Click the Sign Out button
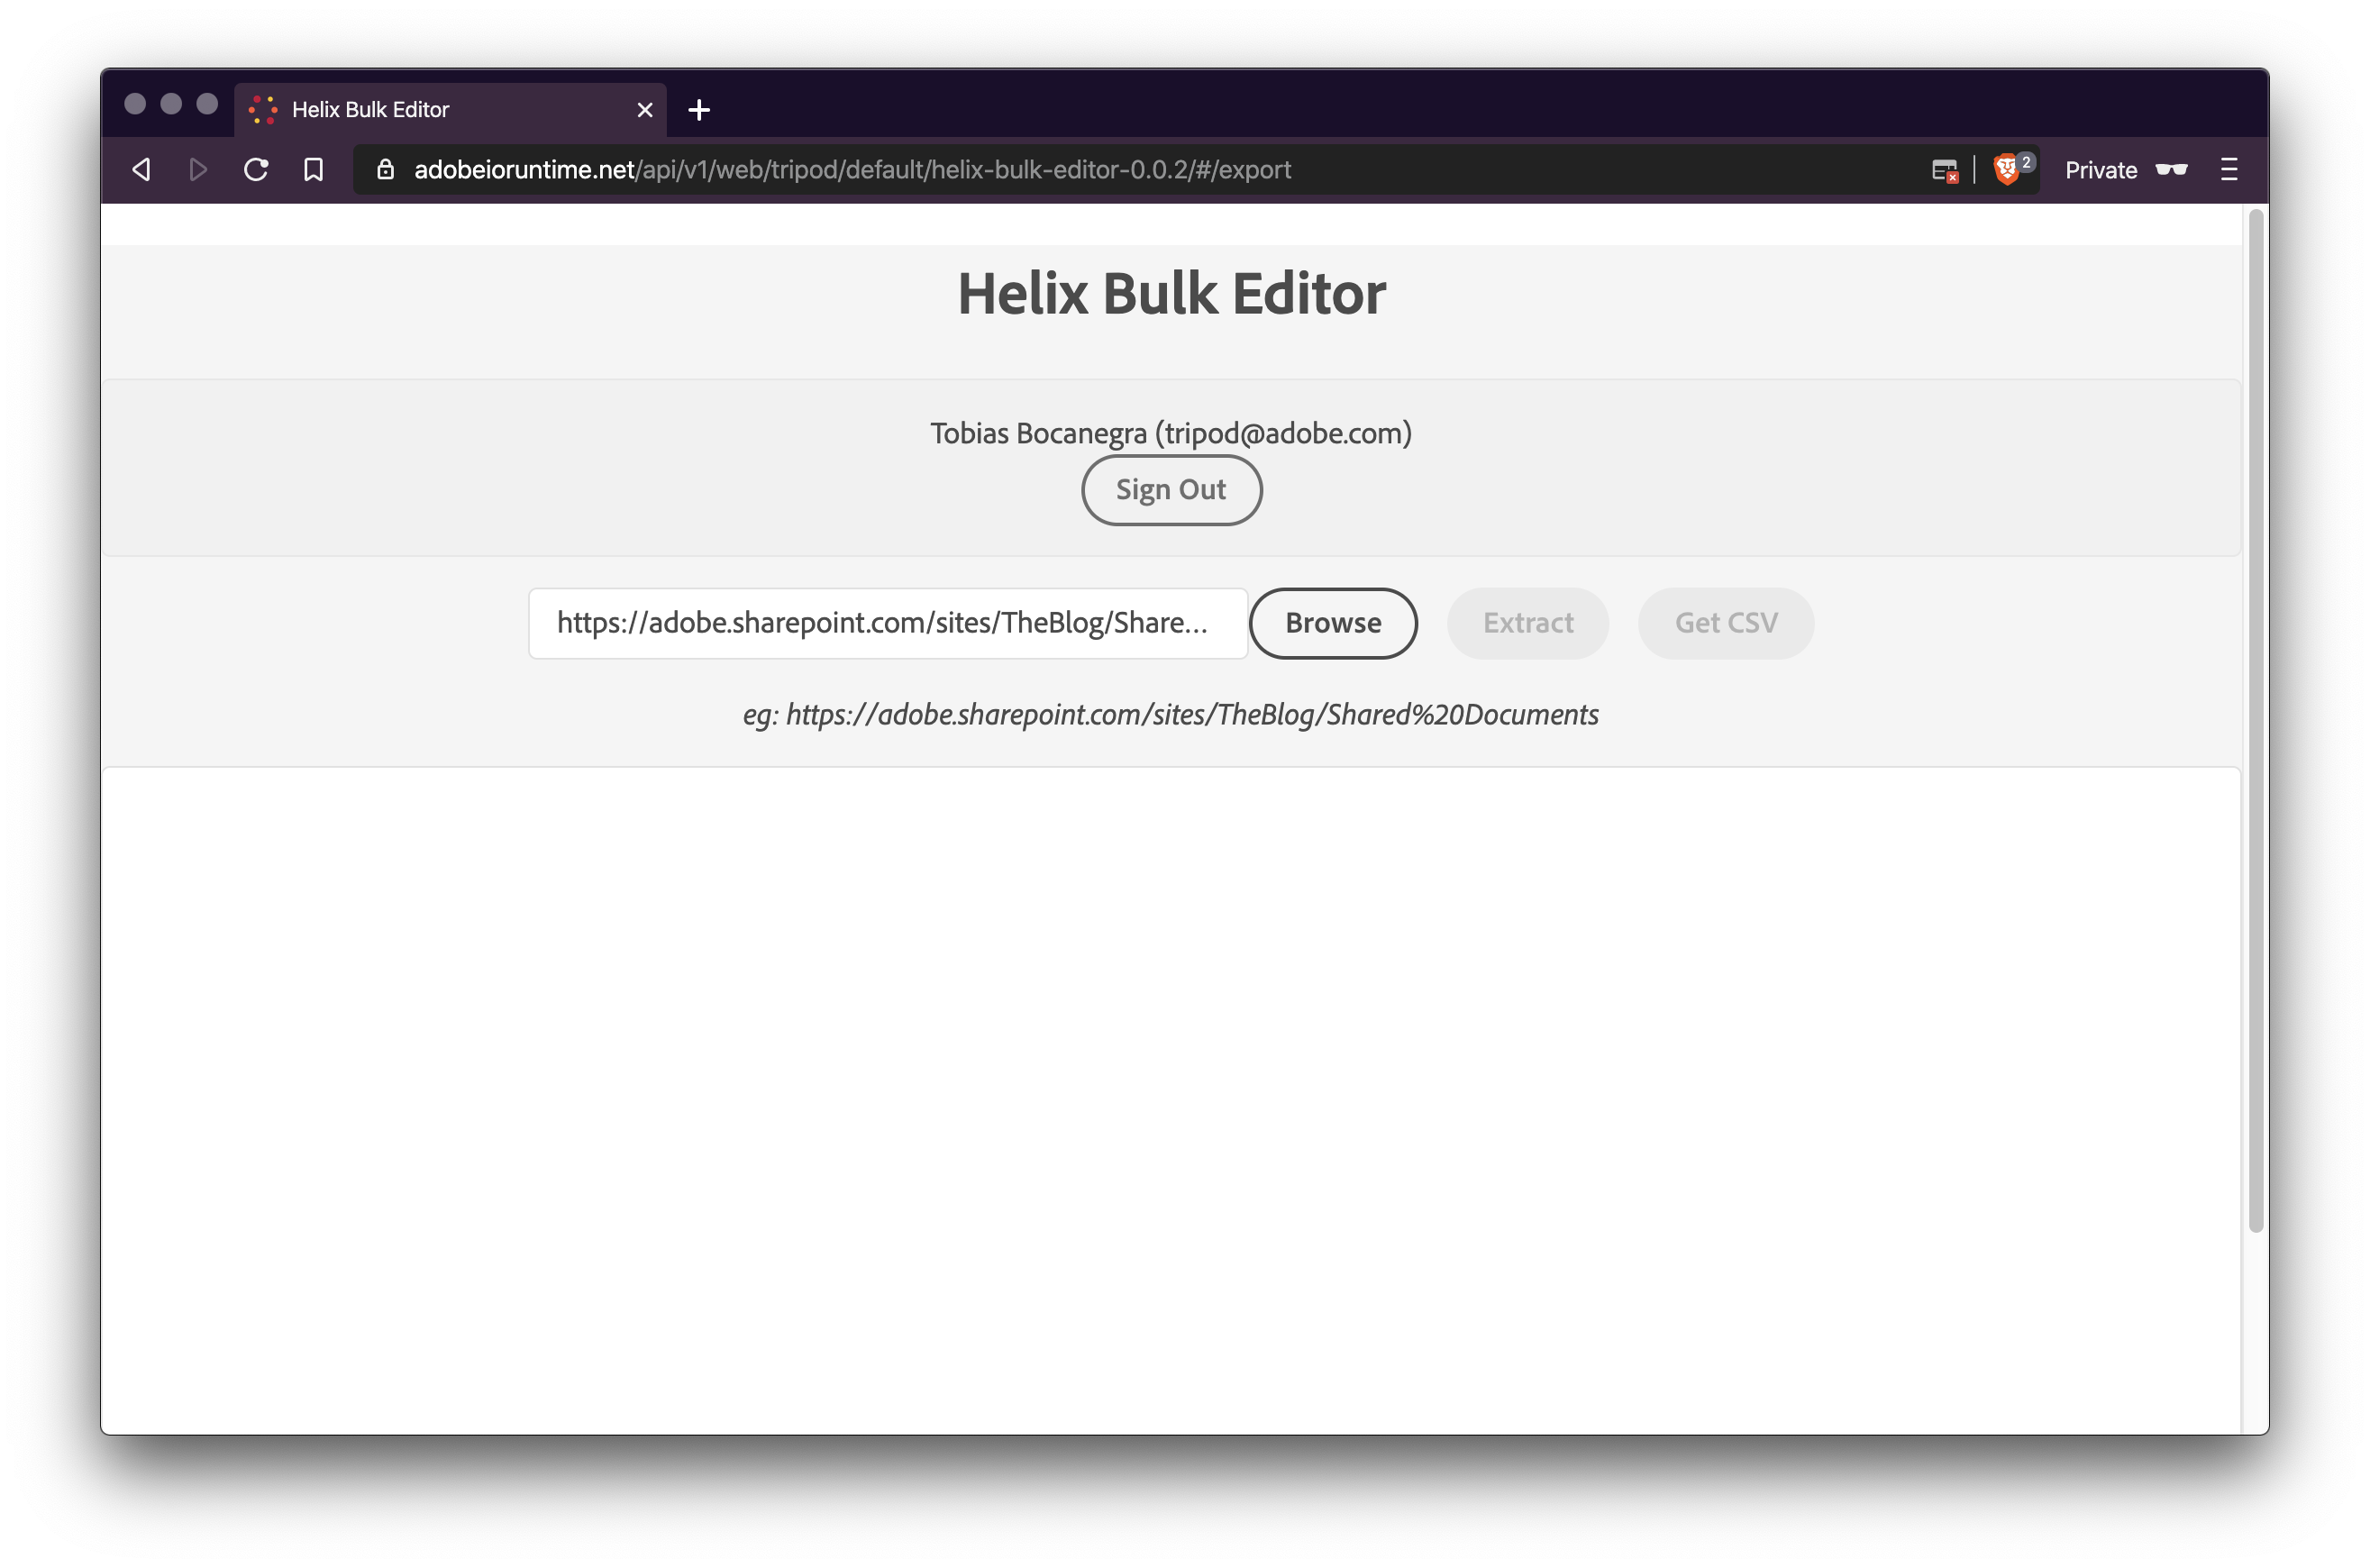This screenshot has height=1568, width=2370. coord(1171,489)
